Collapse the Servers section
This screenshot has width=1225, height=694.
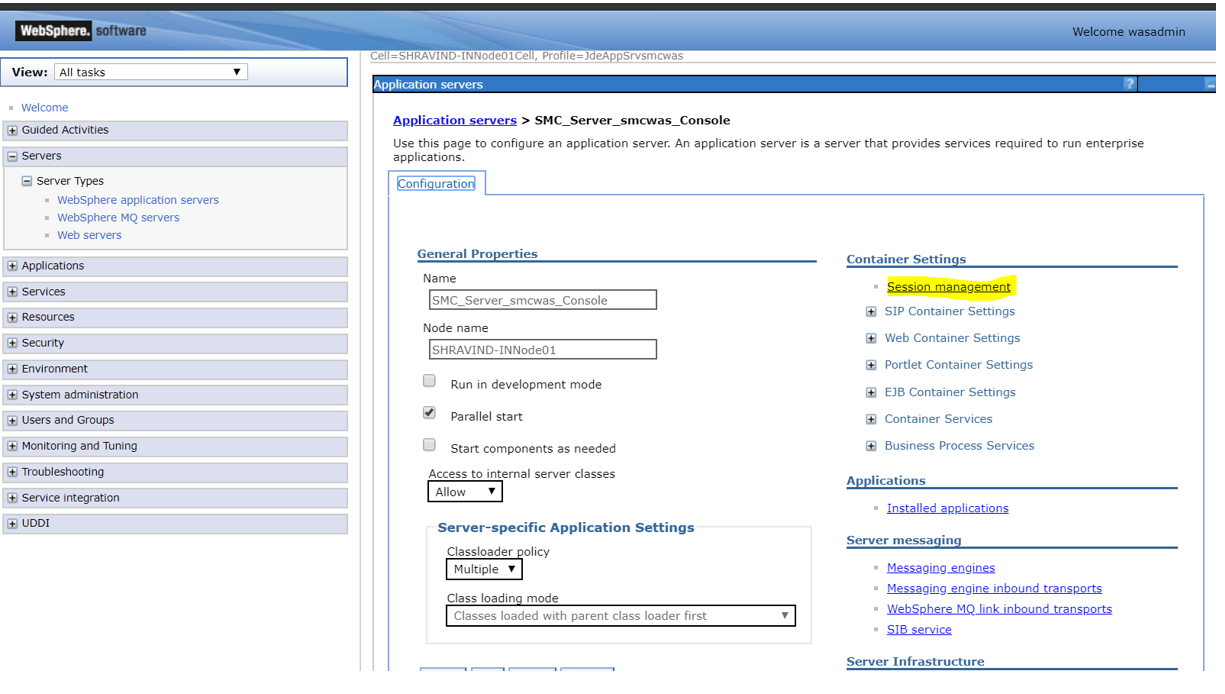click(x=12, y=156)
